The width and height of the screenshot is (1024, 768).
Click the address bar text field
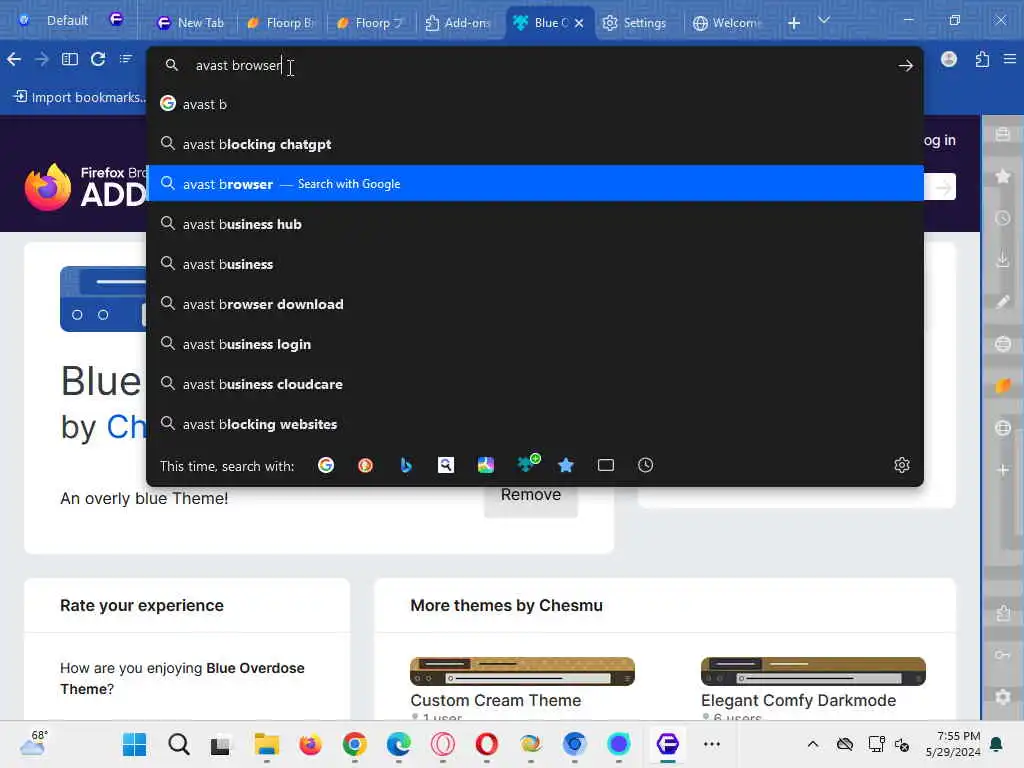click(536, 65)
